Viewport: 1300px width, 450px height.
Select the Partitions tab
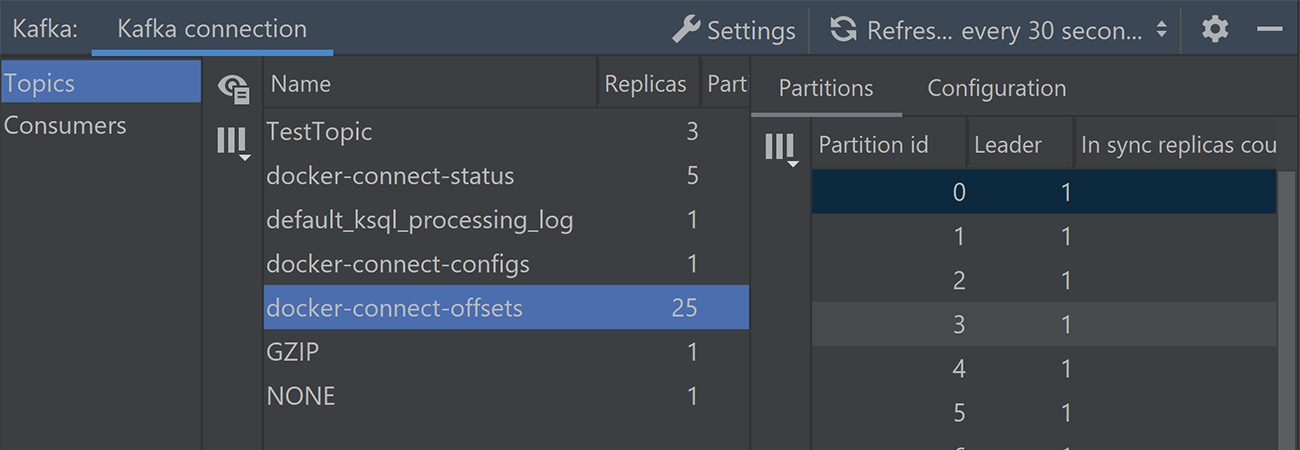(826, 88)
